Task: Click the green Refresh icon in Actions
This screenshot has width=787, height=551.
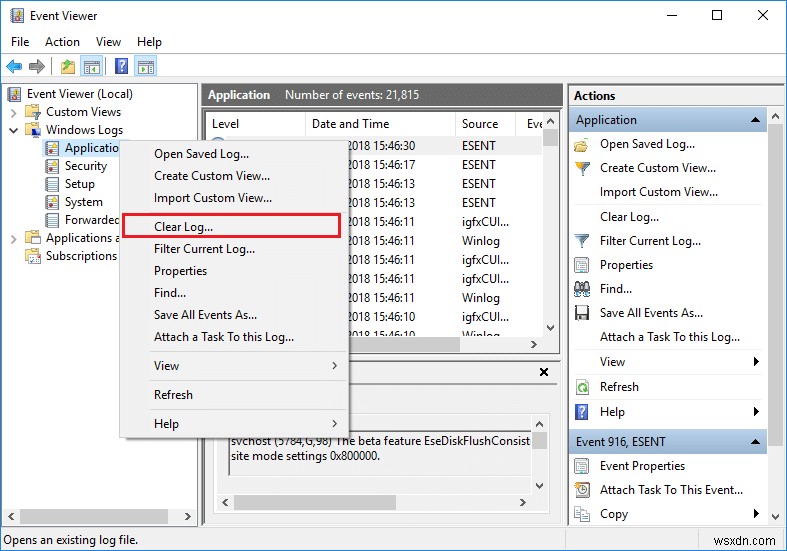Action: click(x=582, y=387)
